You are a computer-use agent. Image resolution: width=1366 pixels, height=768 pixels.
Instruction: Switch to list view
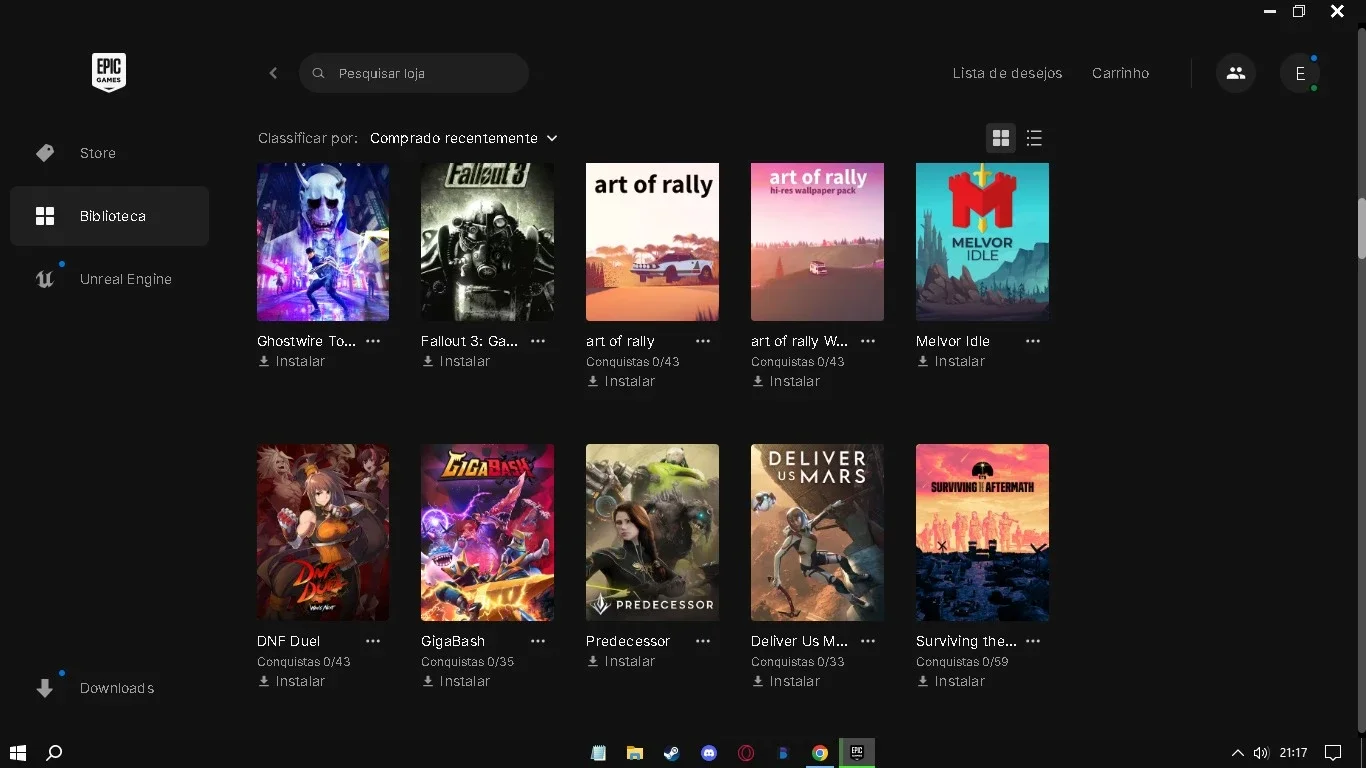coord(1034,138)
